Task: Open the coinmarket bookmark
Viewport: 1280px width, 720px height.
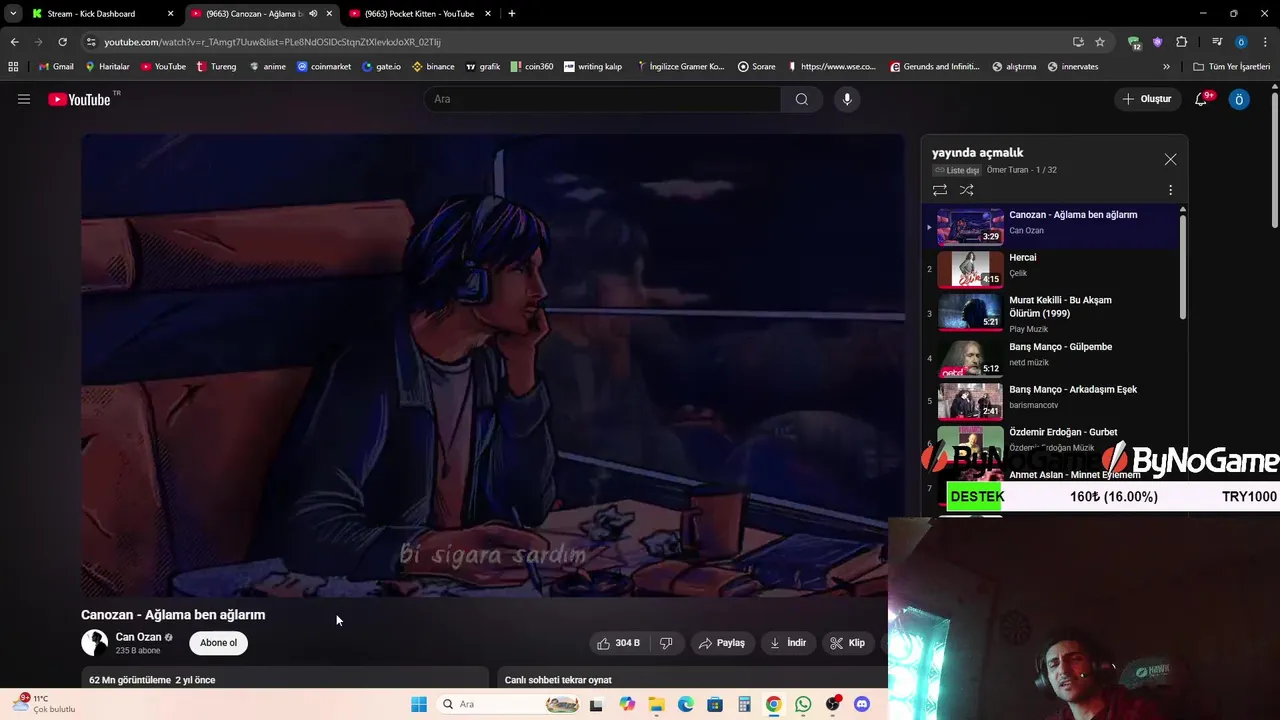Action: [324, 67]
